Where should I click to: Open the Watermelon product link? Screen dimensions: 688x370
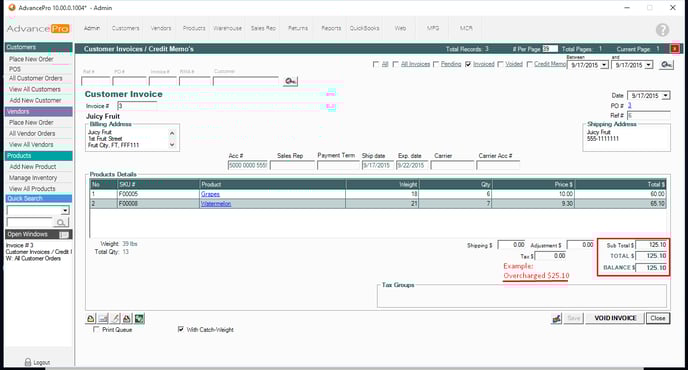[x=216, y=204]
